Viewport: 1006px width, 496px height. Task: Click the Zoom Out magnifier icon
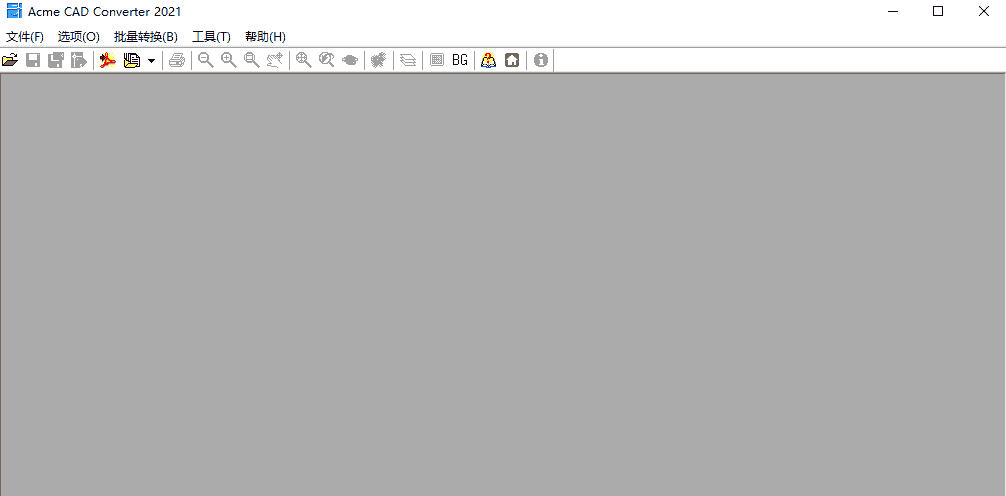[x=205, y=60]
